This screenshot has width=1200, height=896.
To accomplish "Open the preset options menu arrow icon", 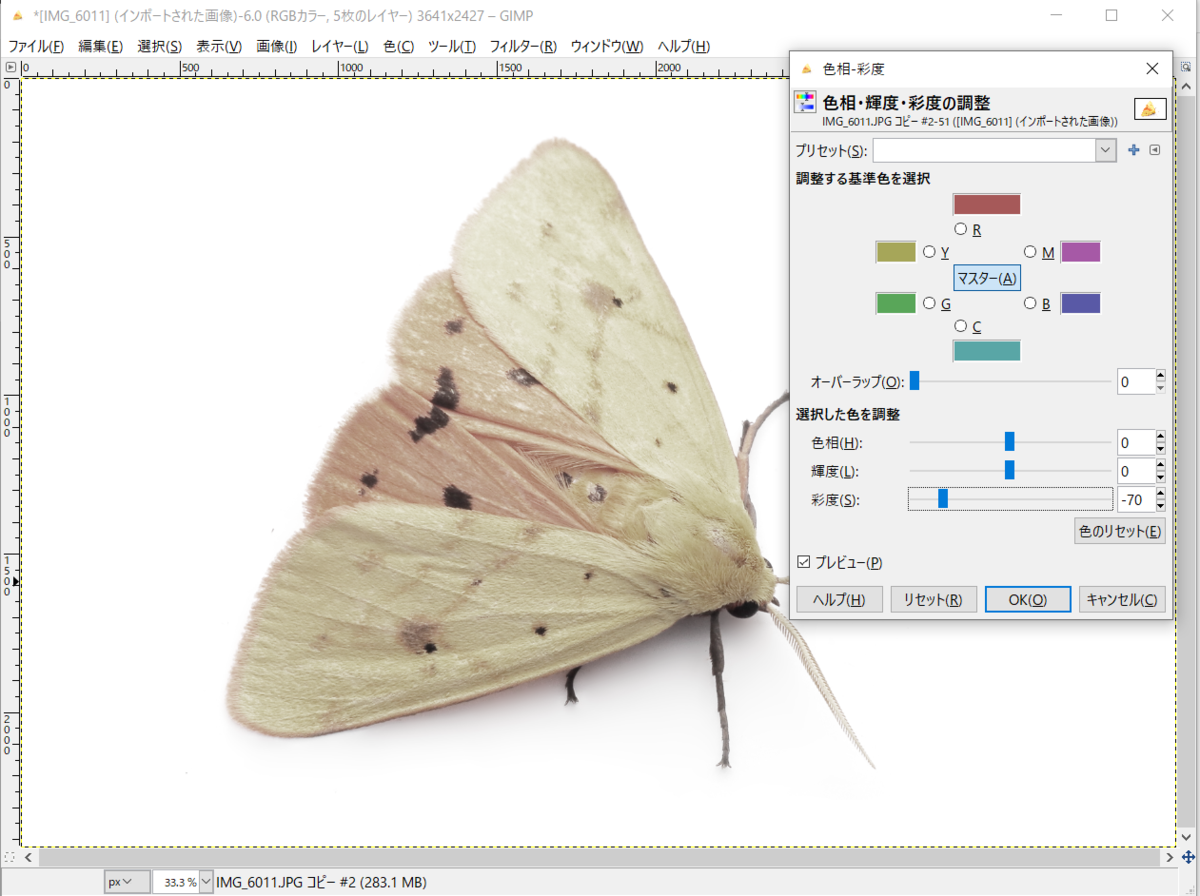I will click(x=1155, y=150).
